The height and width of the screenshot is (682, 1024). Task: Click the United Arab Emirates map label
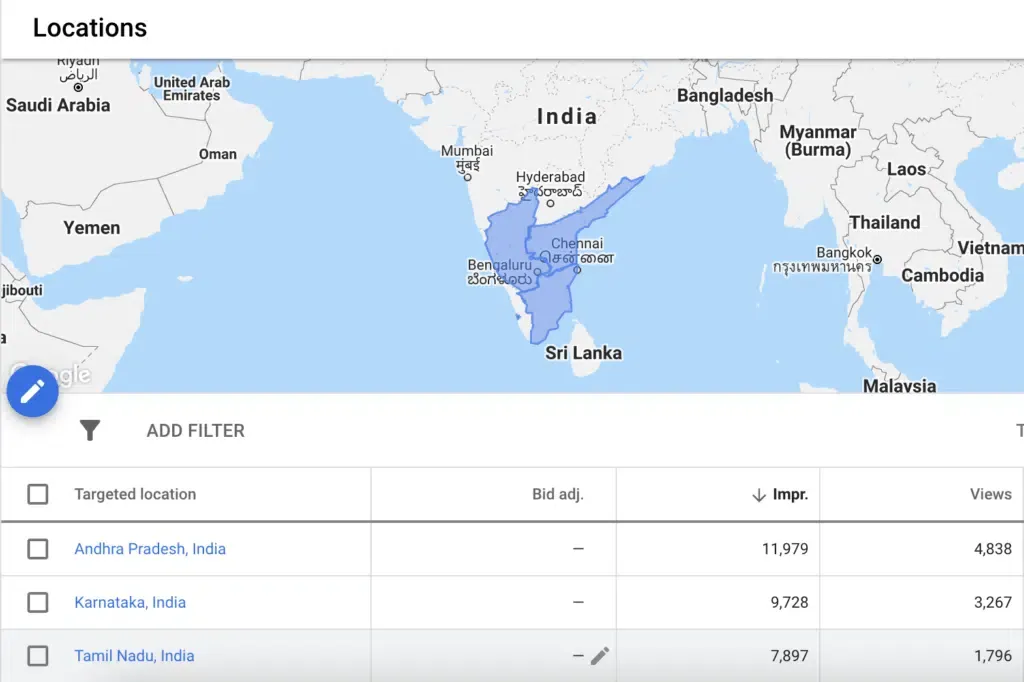click(192, 89)
